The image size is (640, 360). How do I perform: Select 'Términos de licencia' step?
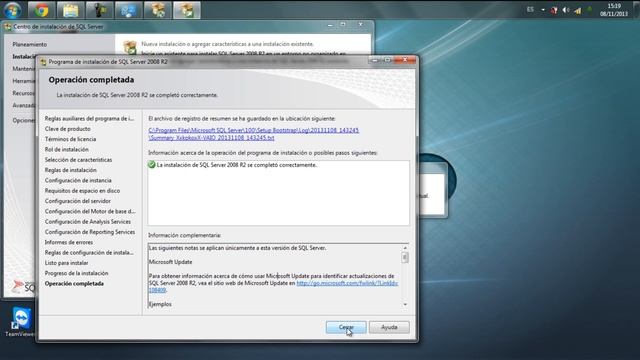(x=70, y=139)
